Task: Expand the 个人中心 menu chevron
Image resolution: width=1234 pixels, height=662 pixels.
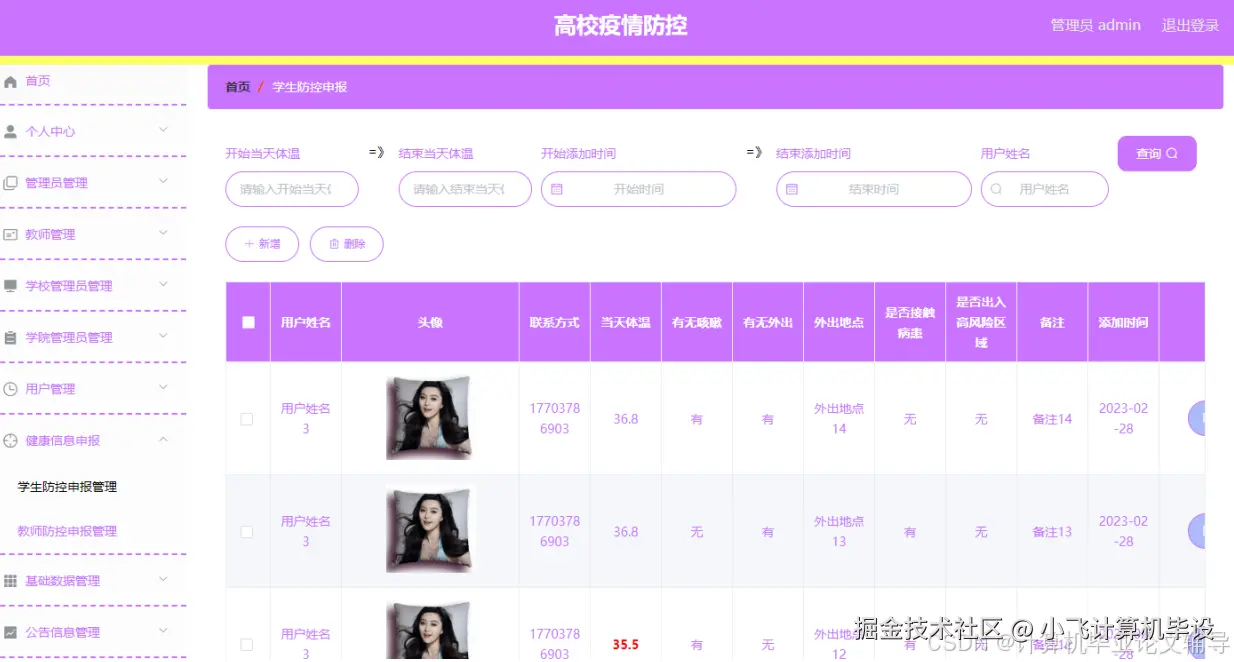Action: pos(163,129)
